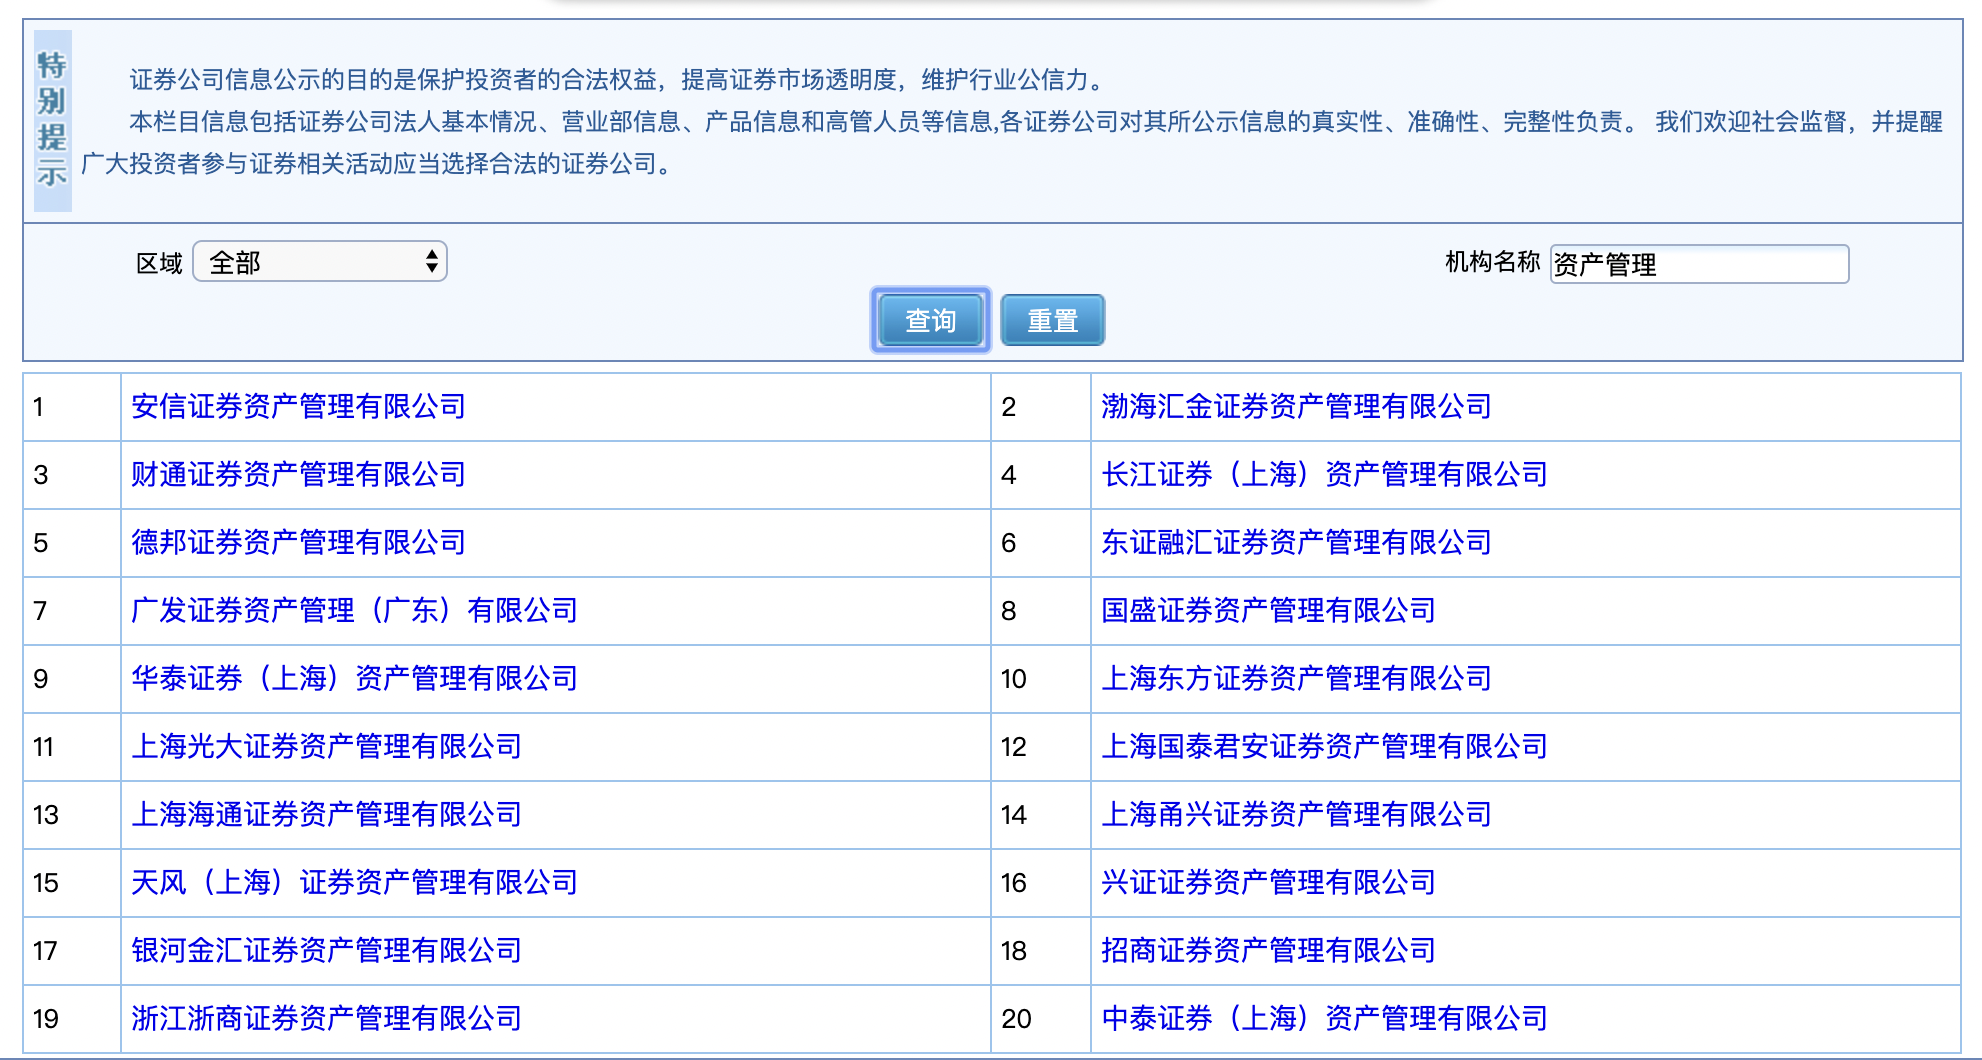View 上海海通证券资产管理有限公司 details

pos(326,814)
